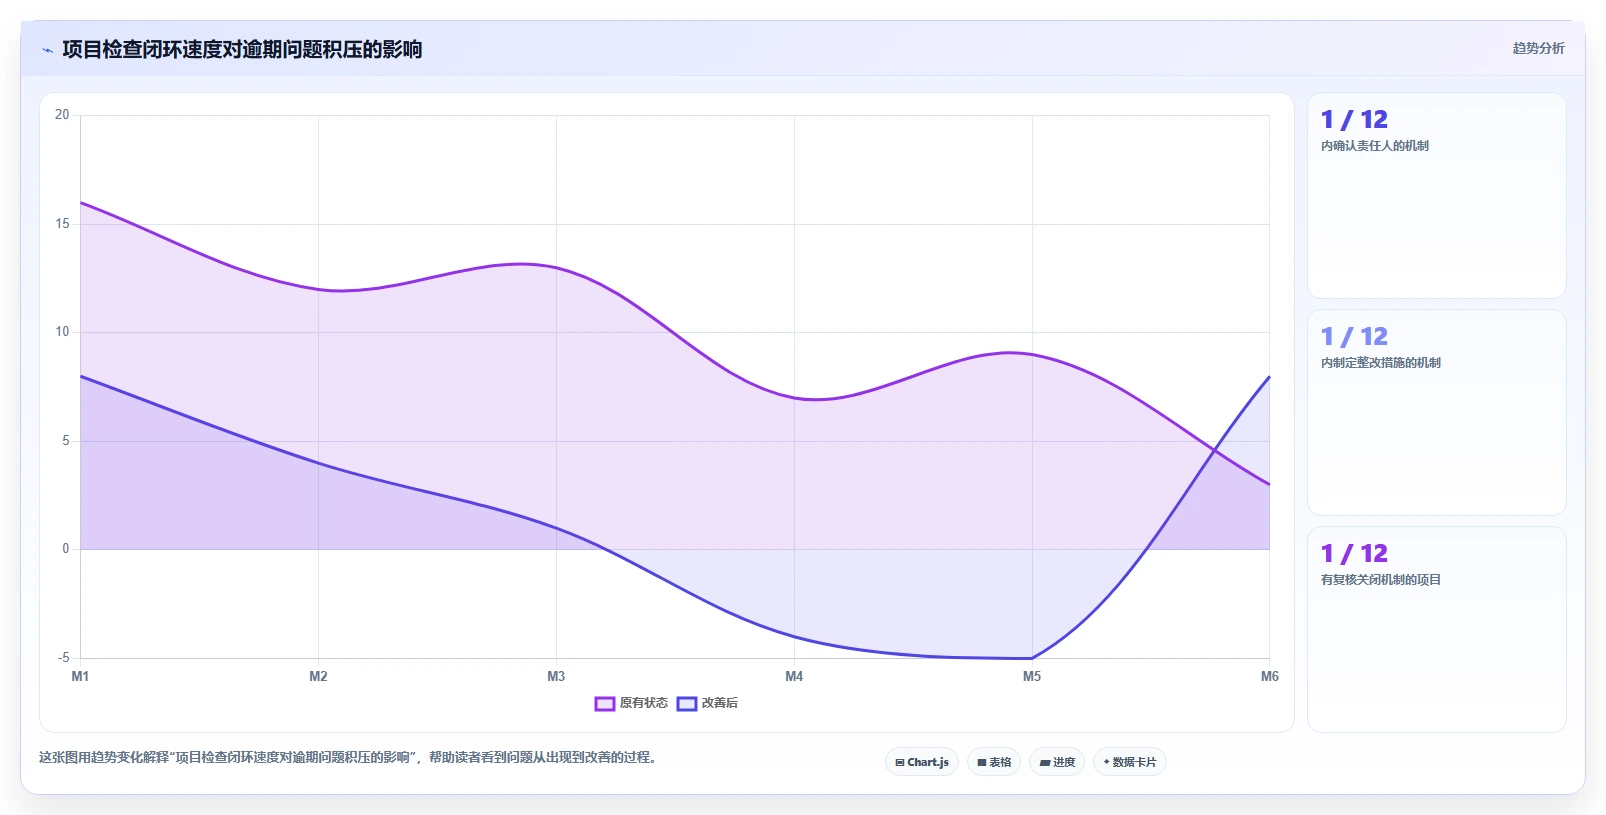Click the M2 x-axis label
This screenshot has width=1606, height=815.
(x=318, y=677)
